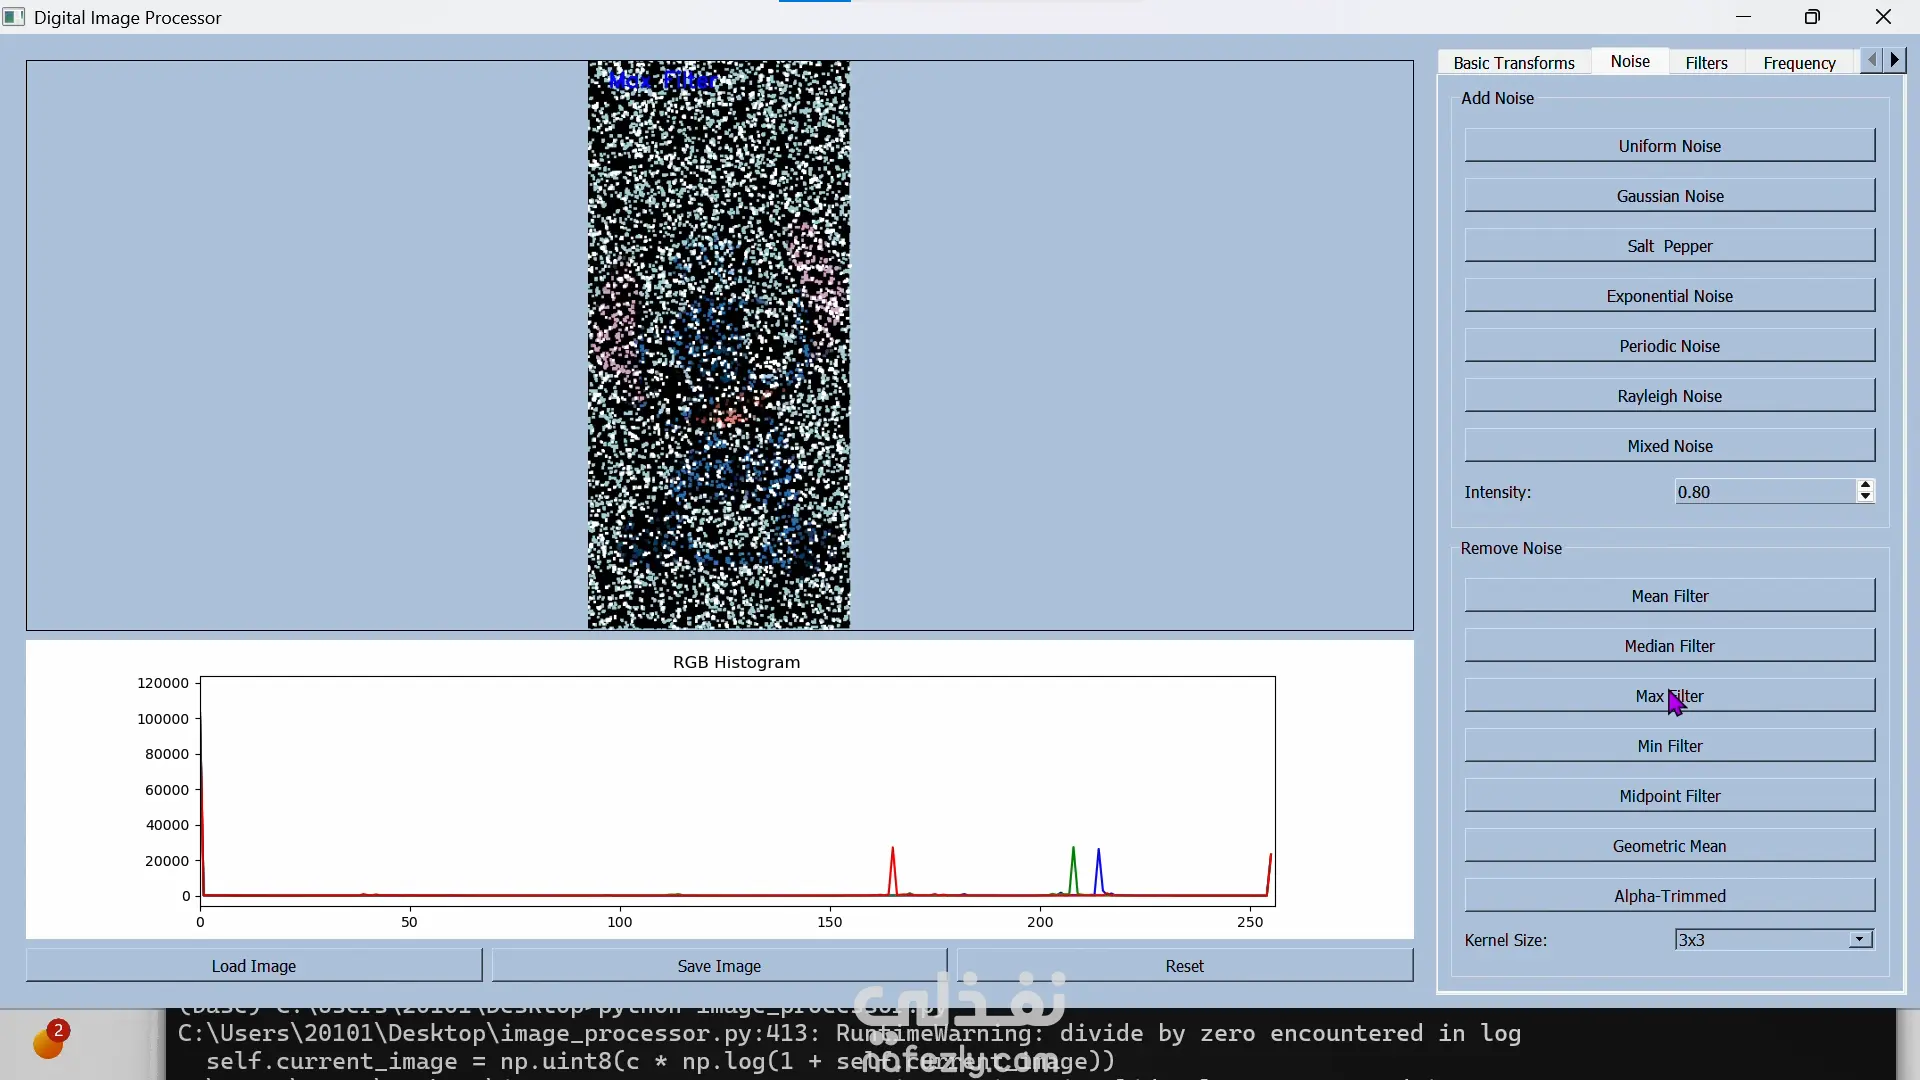
Task: Open the Filters tab
Action: (x=1706, y=62)
